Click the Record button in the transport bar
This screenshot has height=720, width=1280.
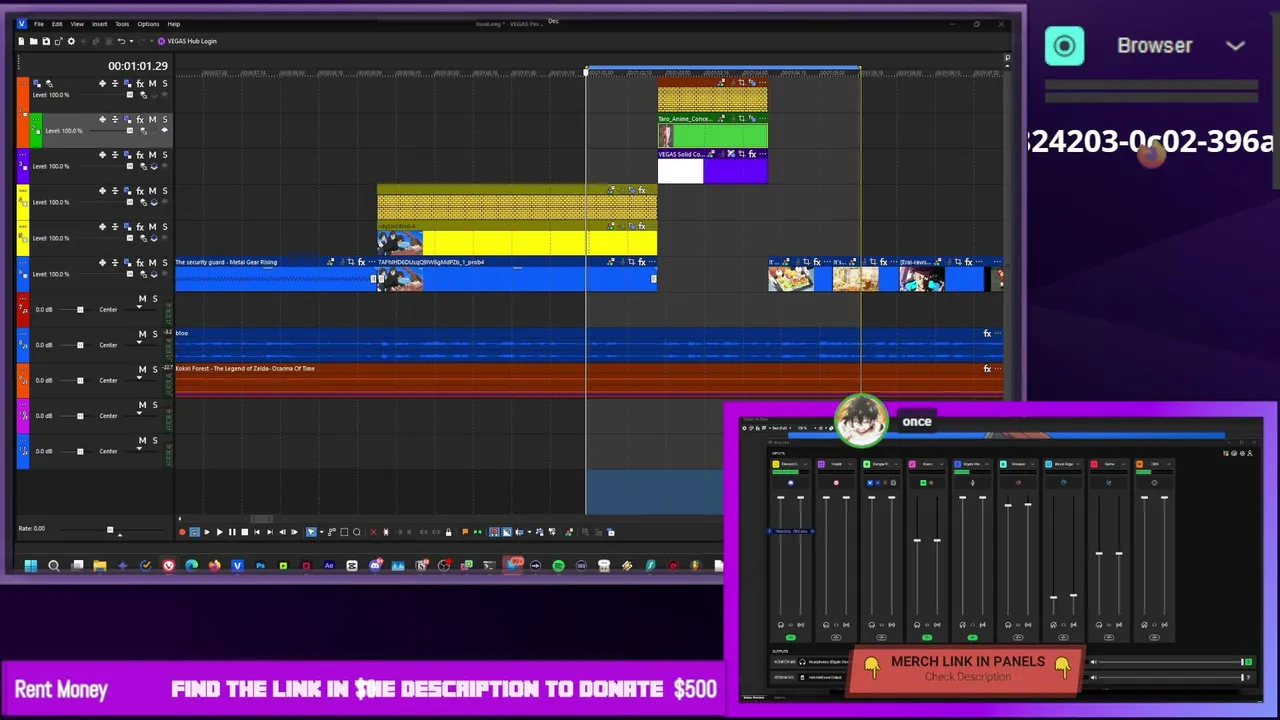[x=183, y=532]
